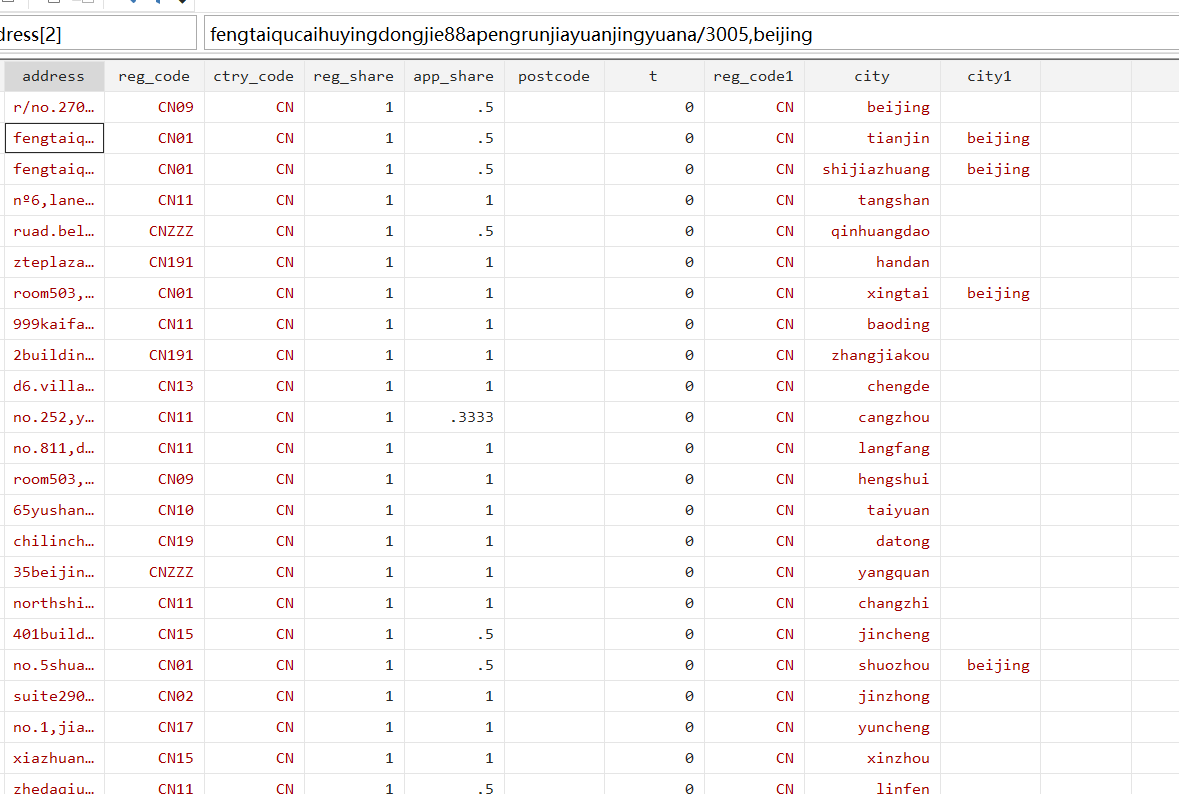Click app_share value '.3333' in cangzhou row
Image resolution: width=1179 pixels, height=794 pixels.
[454, 417]
